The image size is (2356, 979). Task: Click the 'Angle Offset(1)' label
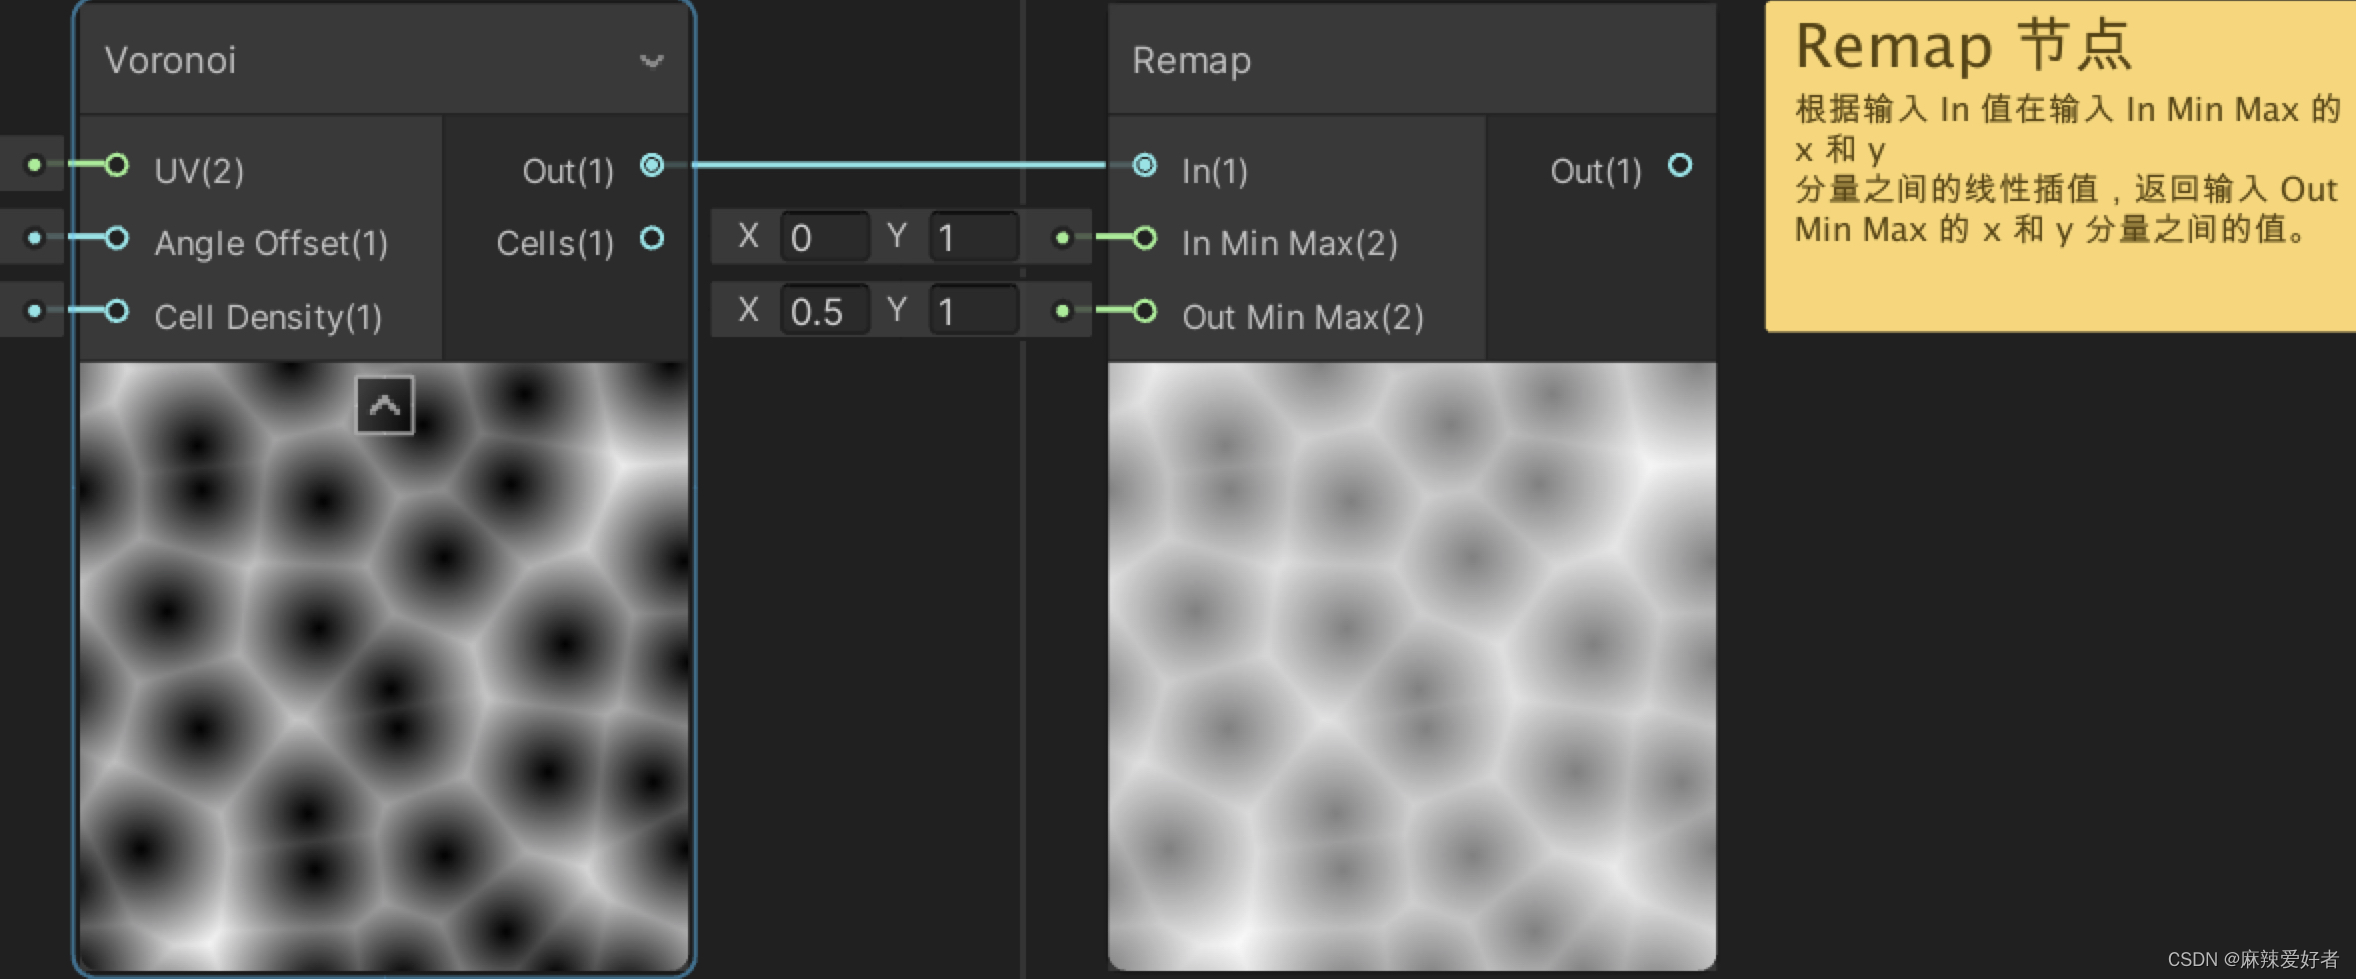271,243
